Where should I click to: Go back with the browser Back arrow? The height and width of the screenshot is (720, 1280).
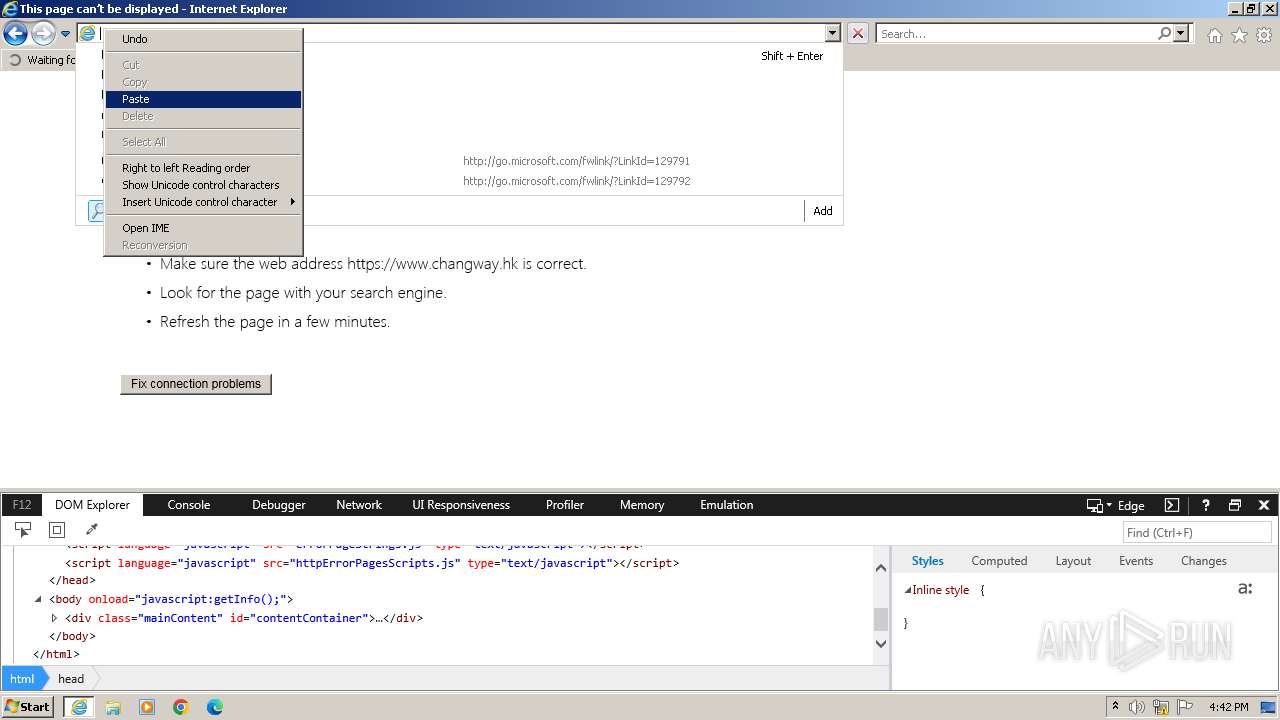point(15,34)
